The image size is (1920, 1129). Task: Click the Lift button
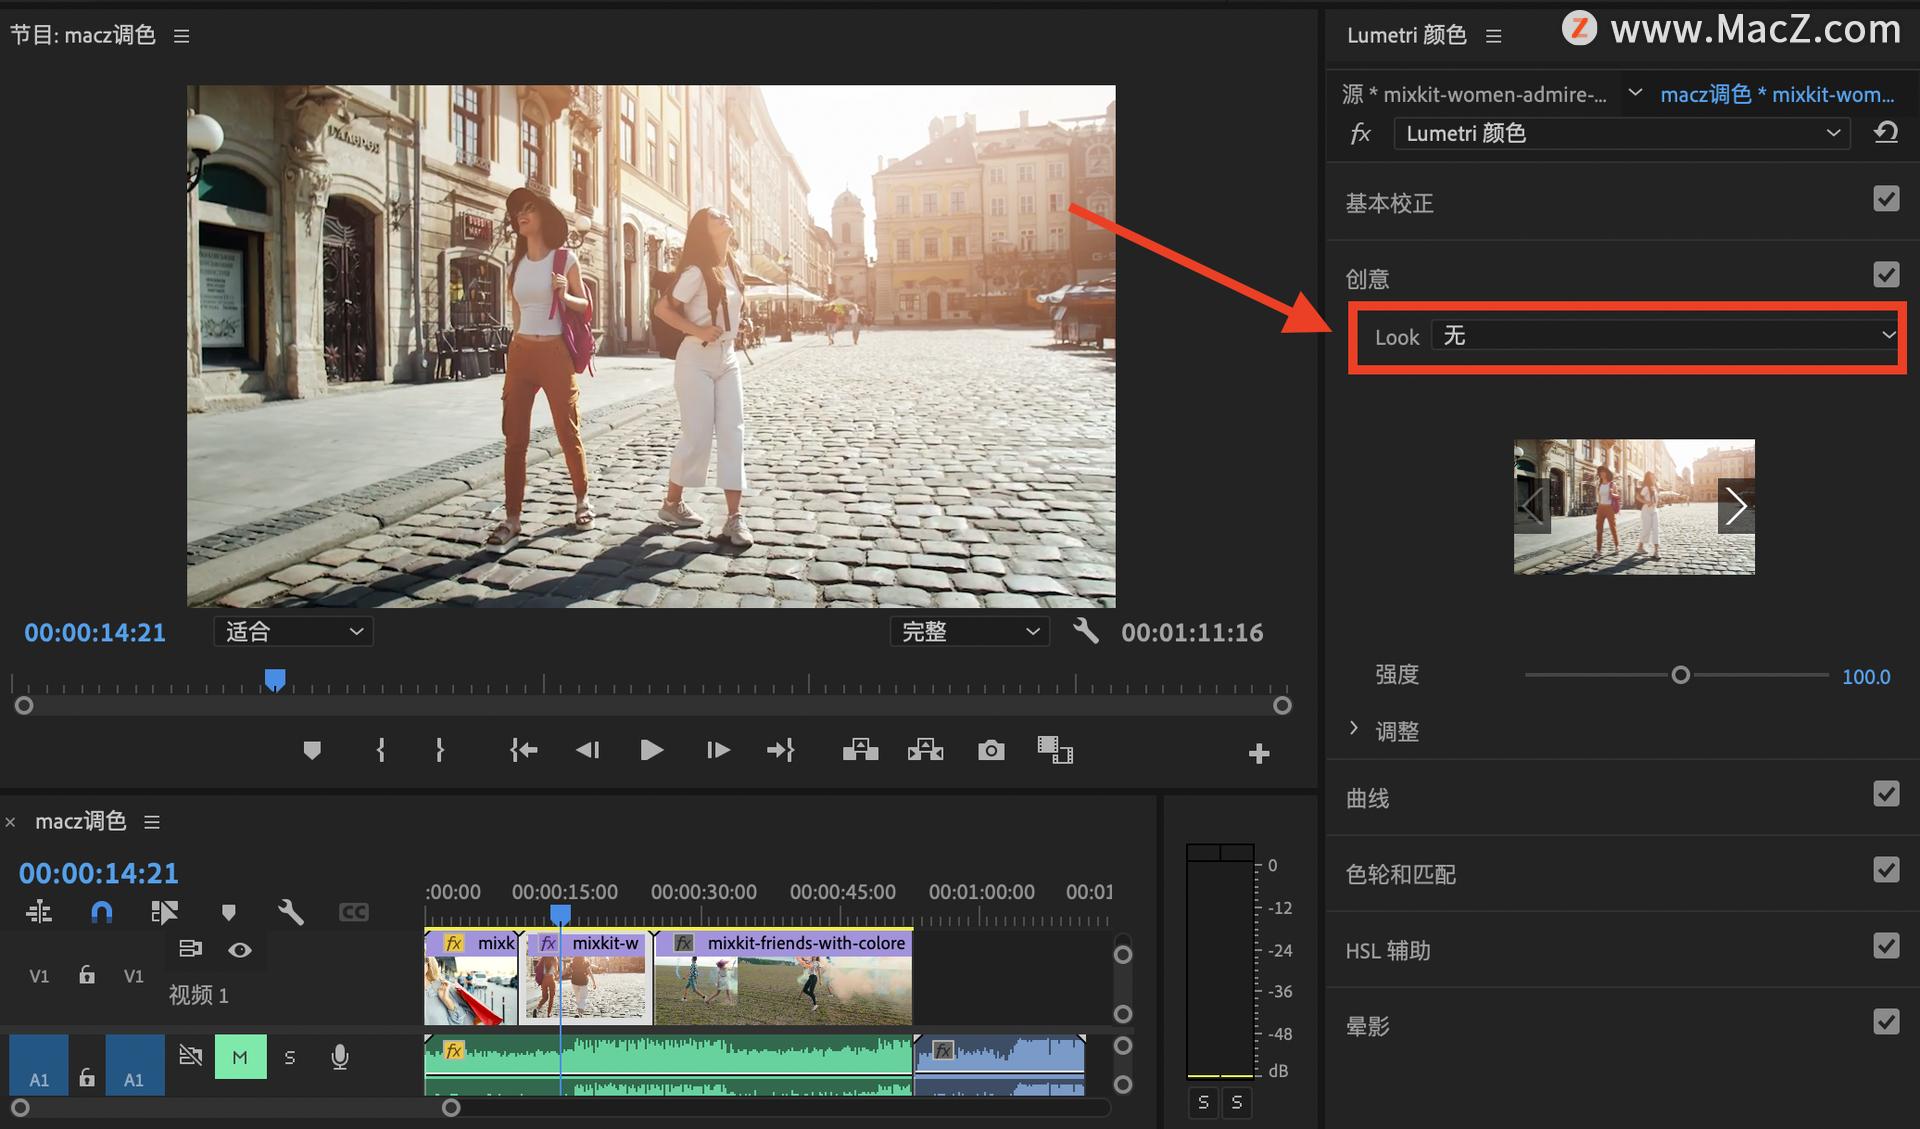coord(860,750)
